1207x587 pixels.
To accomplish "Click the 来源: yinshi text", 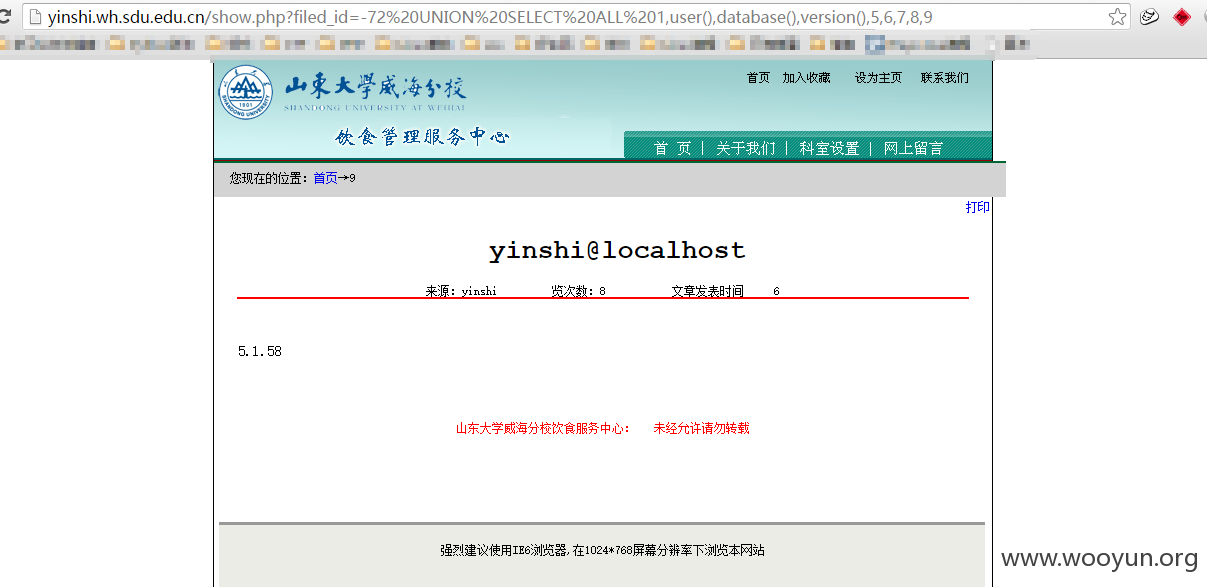I will click(x=461, y=291).
